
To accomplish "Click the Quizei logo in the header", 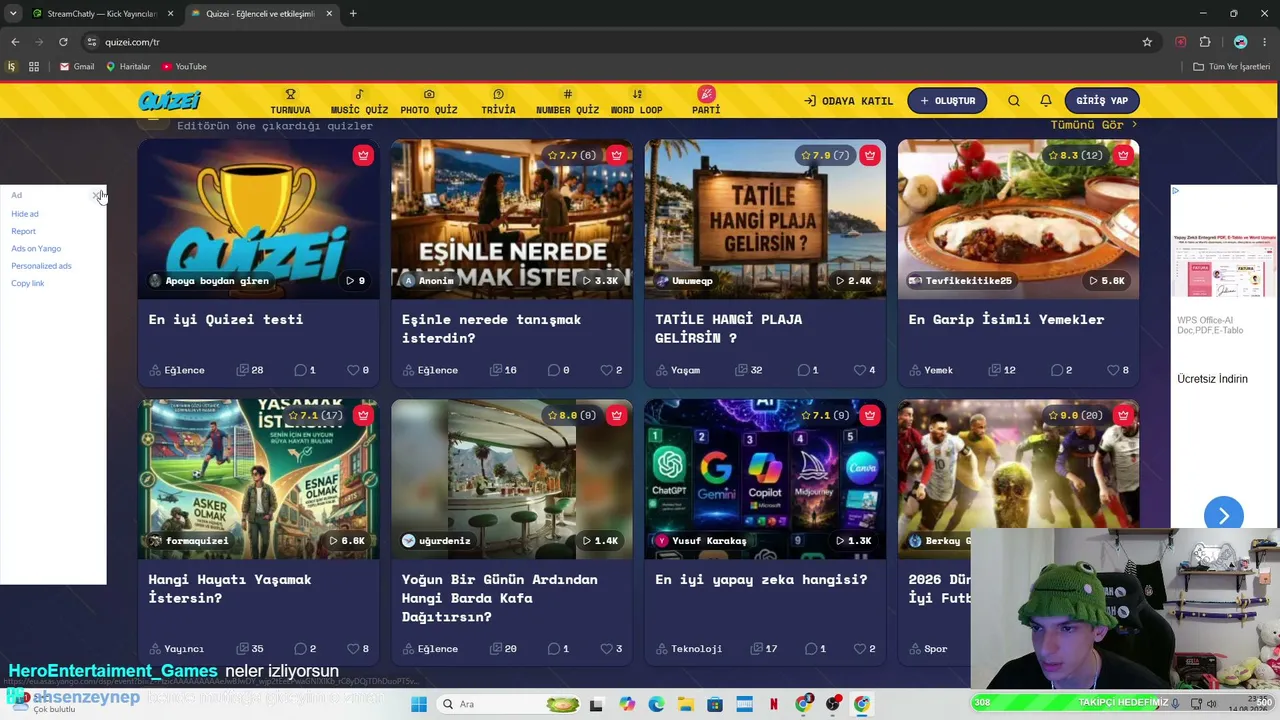I will pos(169,100).
